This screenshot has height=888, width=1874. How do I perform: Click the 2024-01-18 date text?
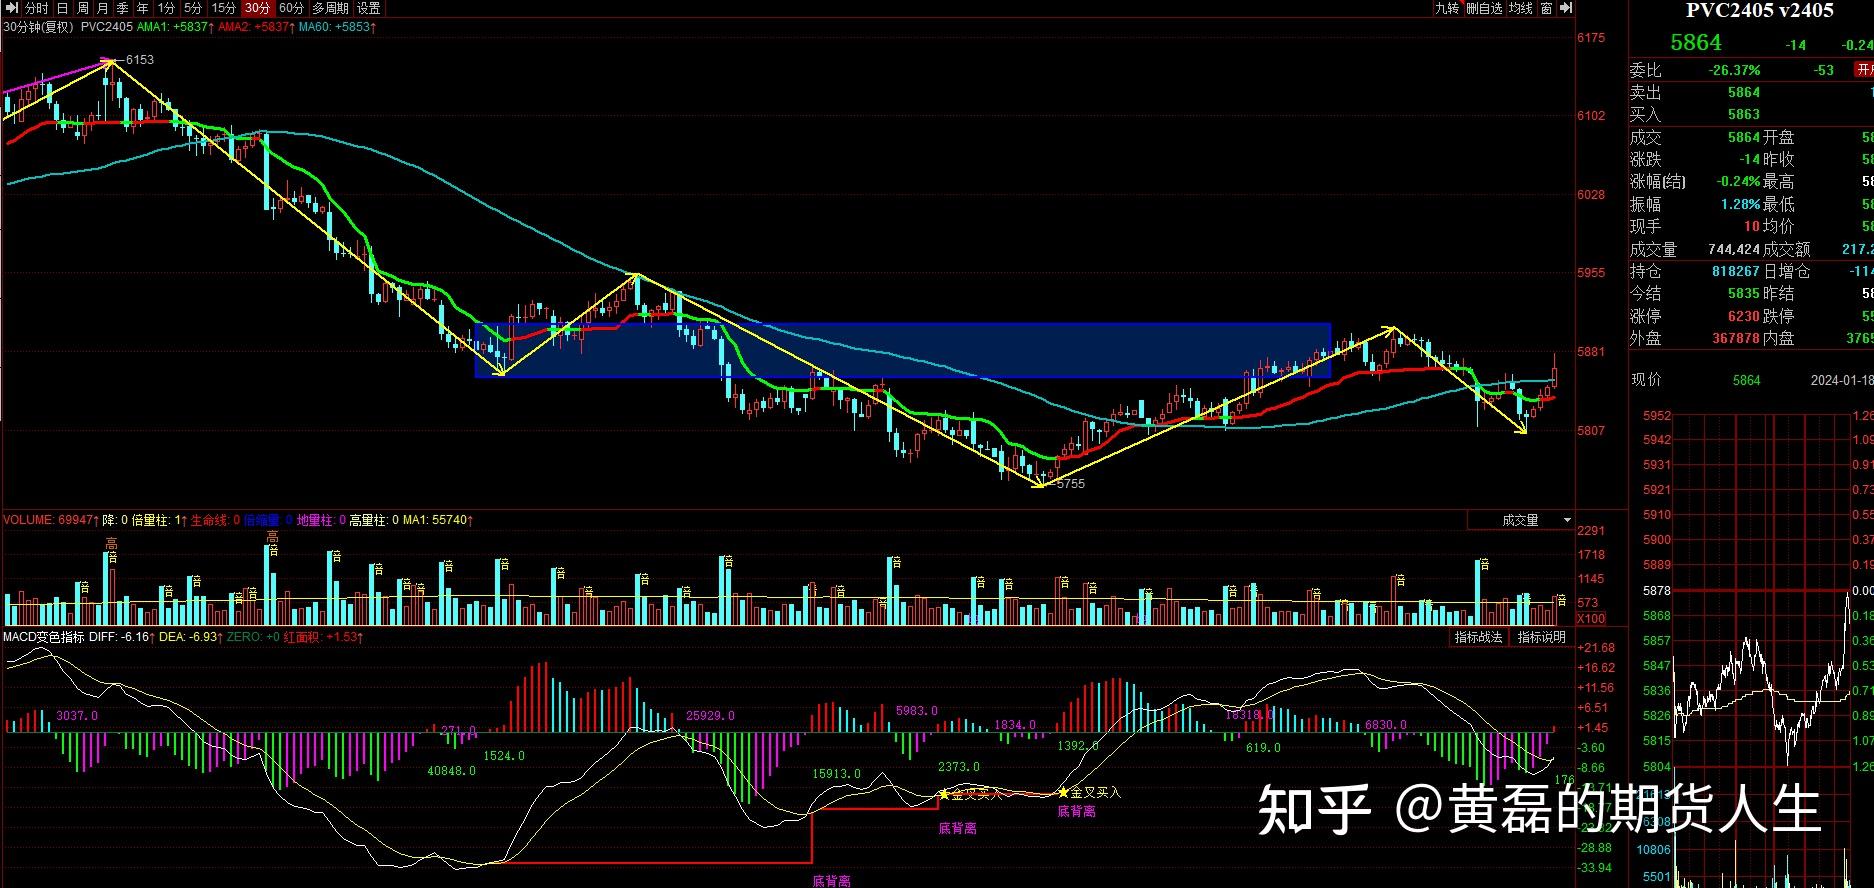1842,380
